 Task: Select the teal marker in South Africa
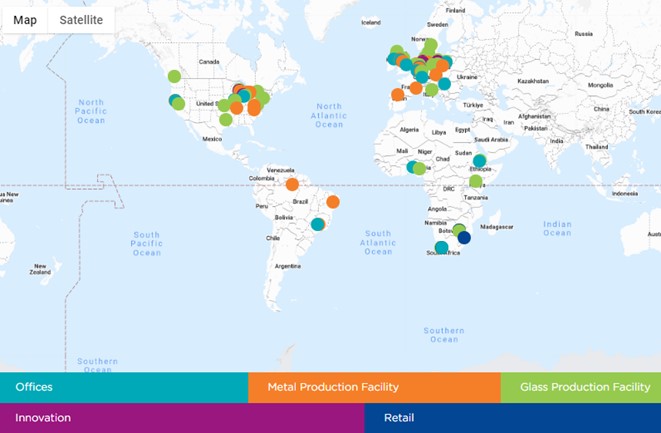tap(441, 247)
